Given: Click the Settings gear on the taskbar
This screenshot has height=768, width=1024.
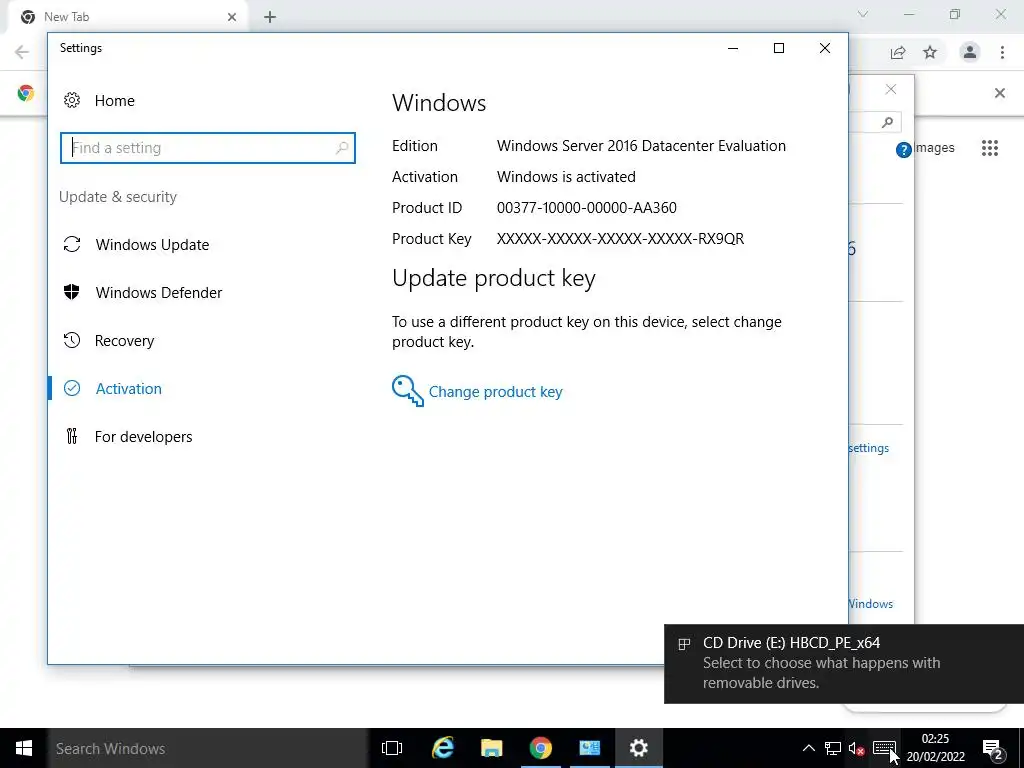Looking at the screenshot, I should [639, 748].
